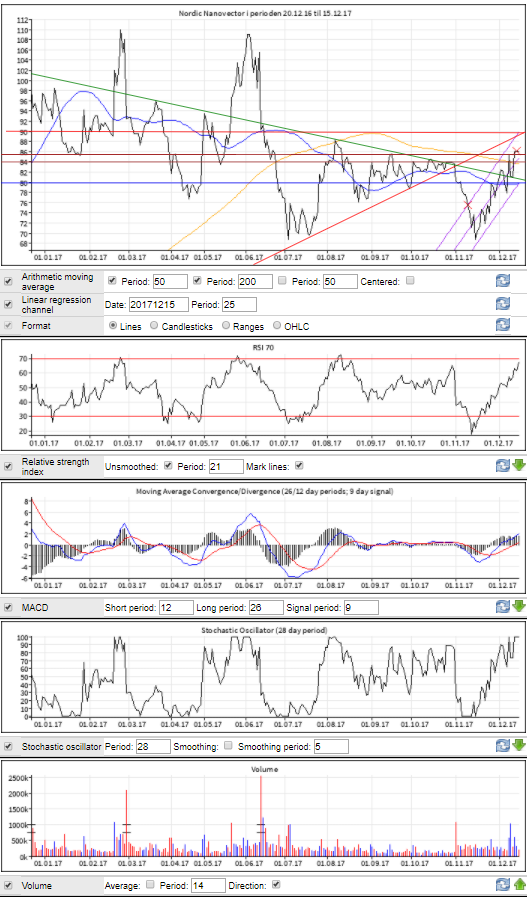
Task: Refresh the Format row
Action: (x=502, y=324)
